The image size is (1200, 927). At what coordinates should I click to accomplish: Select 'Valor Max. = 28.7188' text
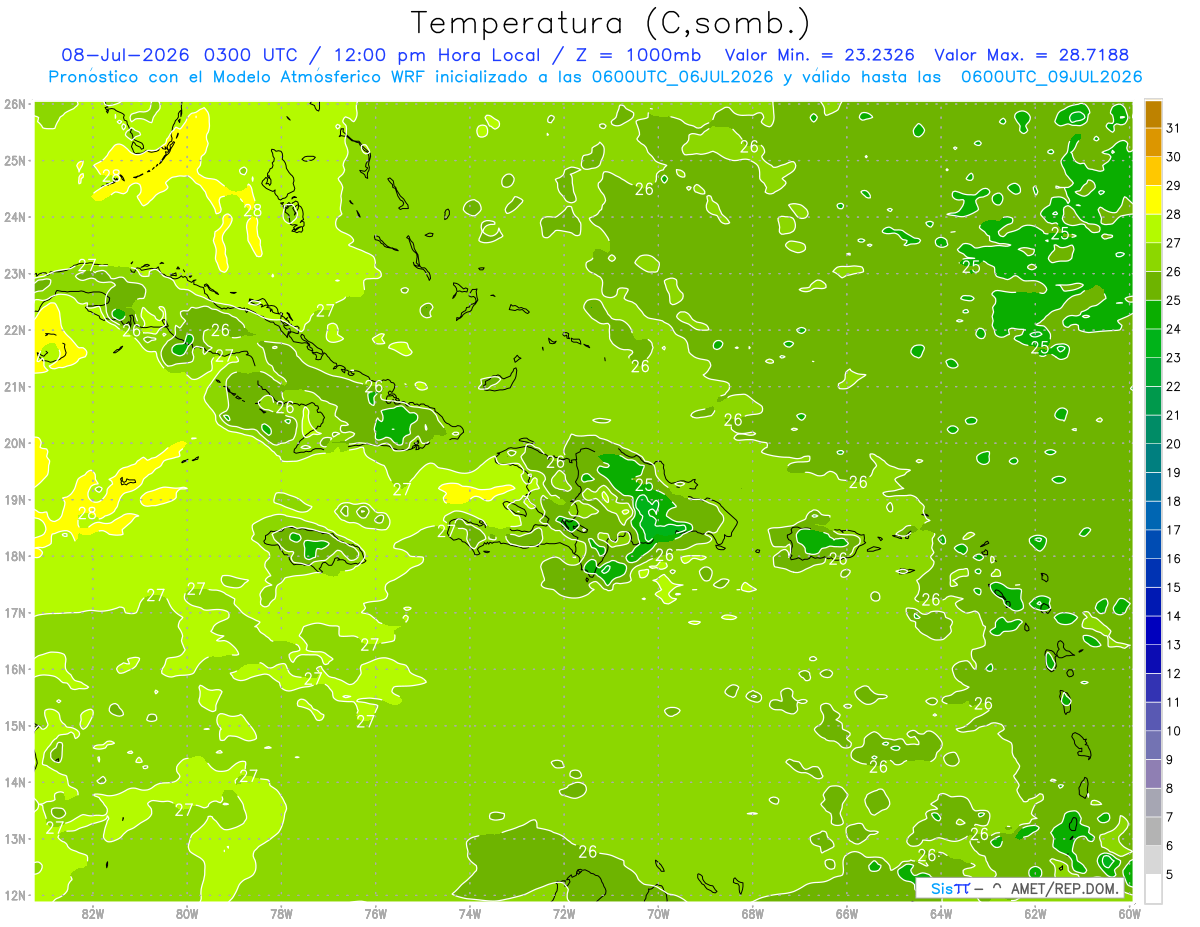1032,55
